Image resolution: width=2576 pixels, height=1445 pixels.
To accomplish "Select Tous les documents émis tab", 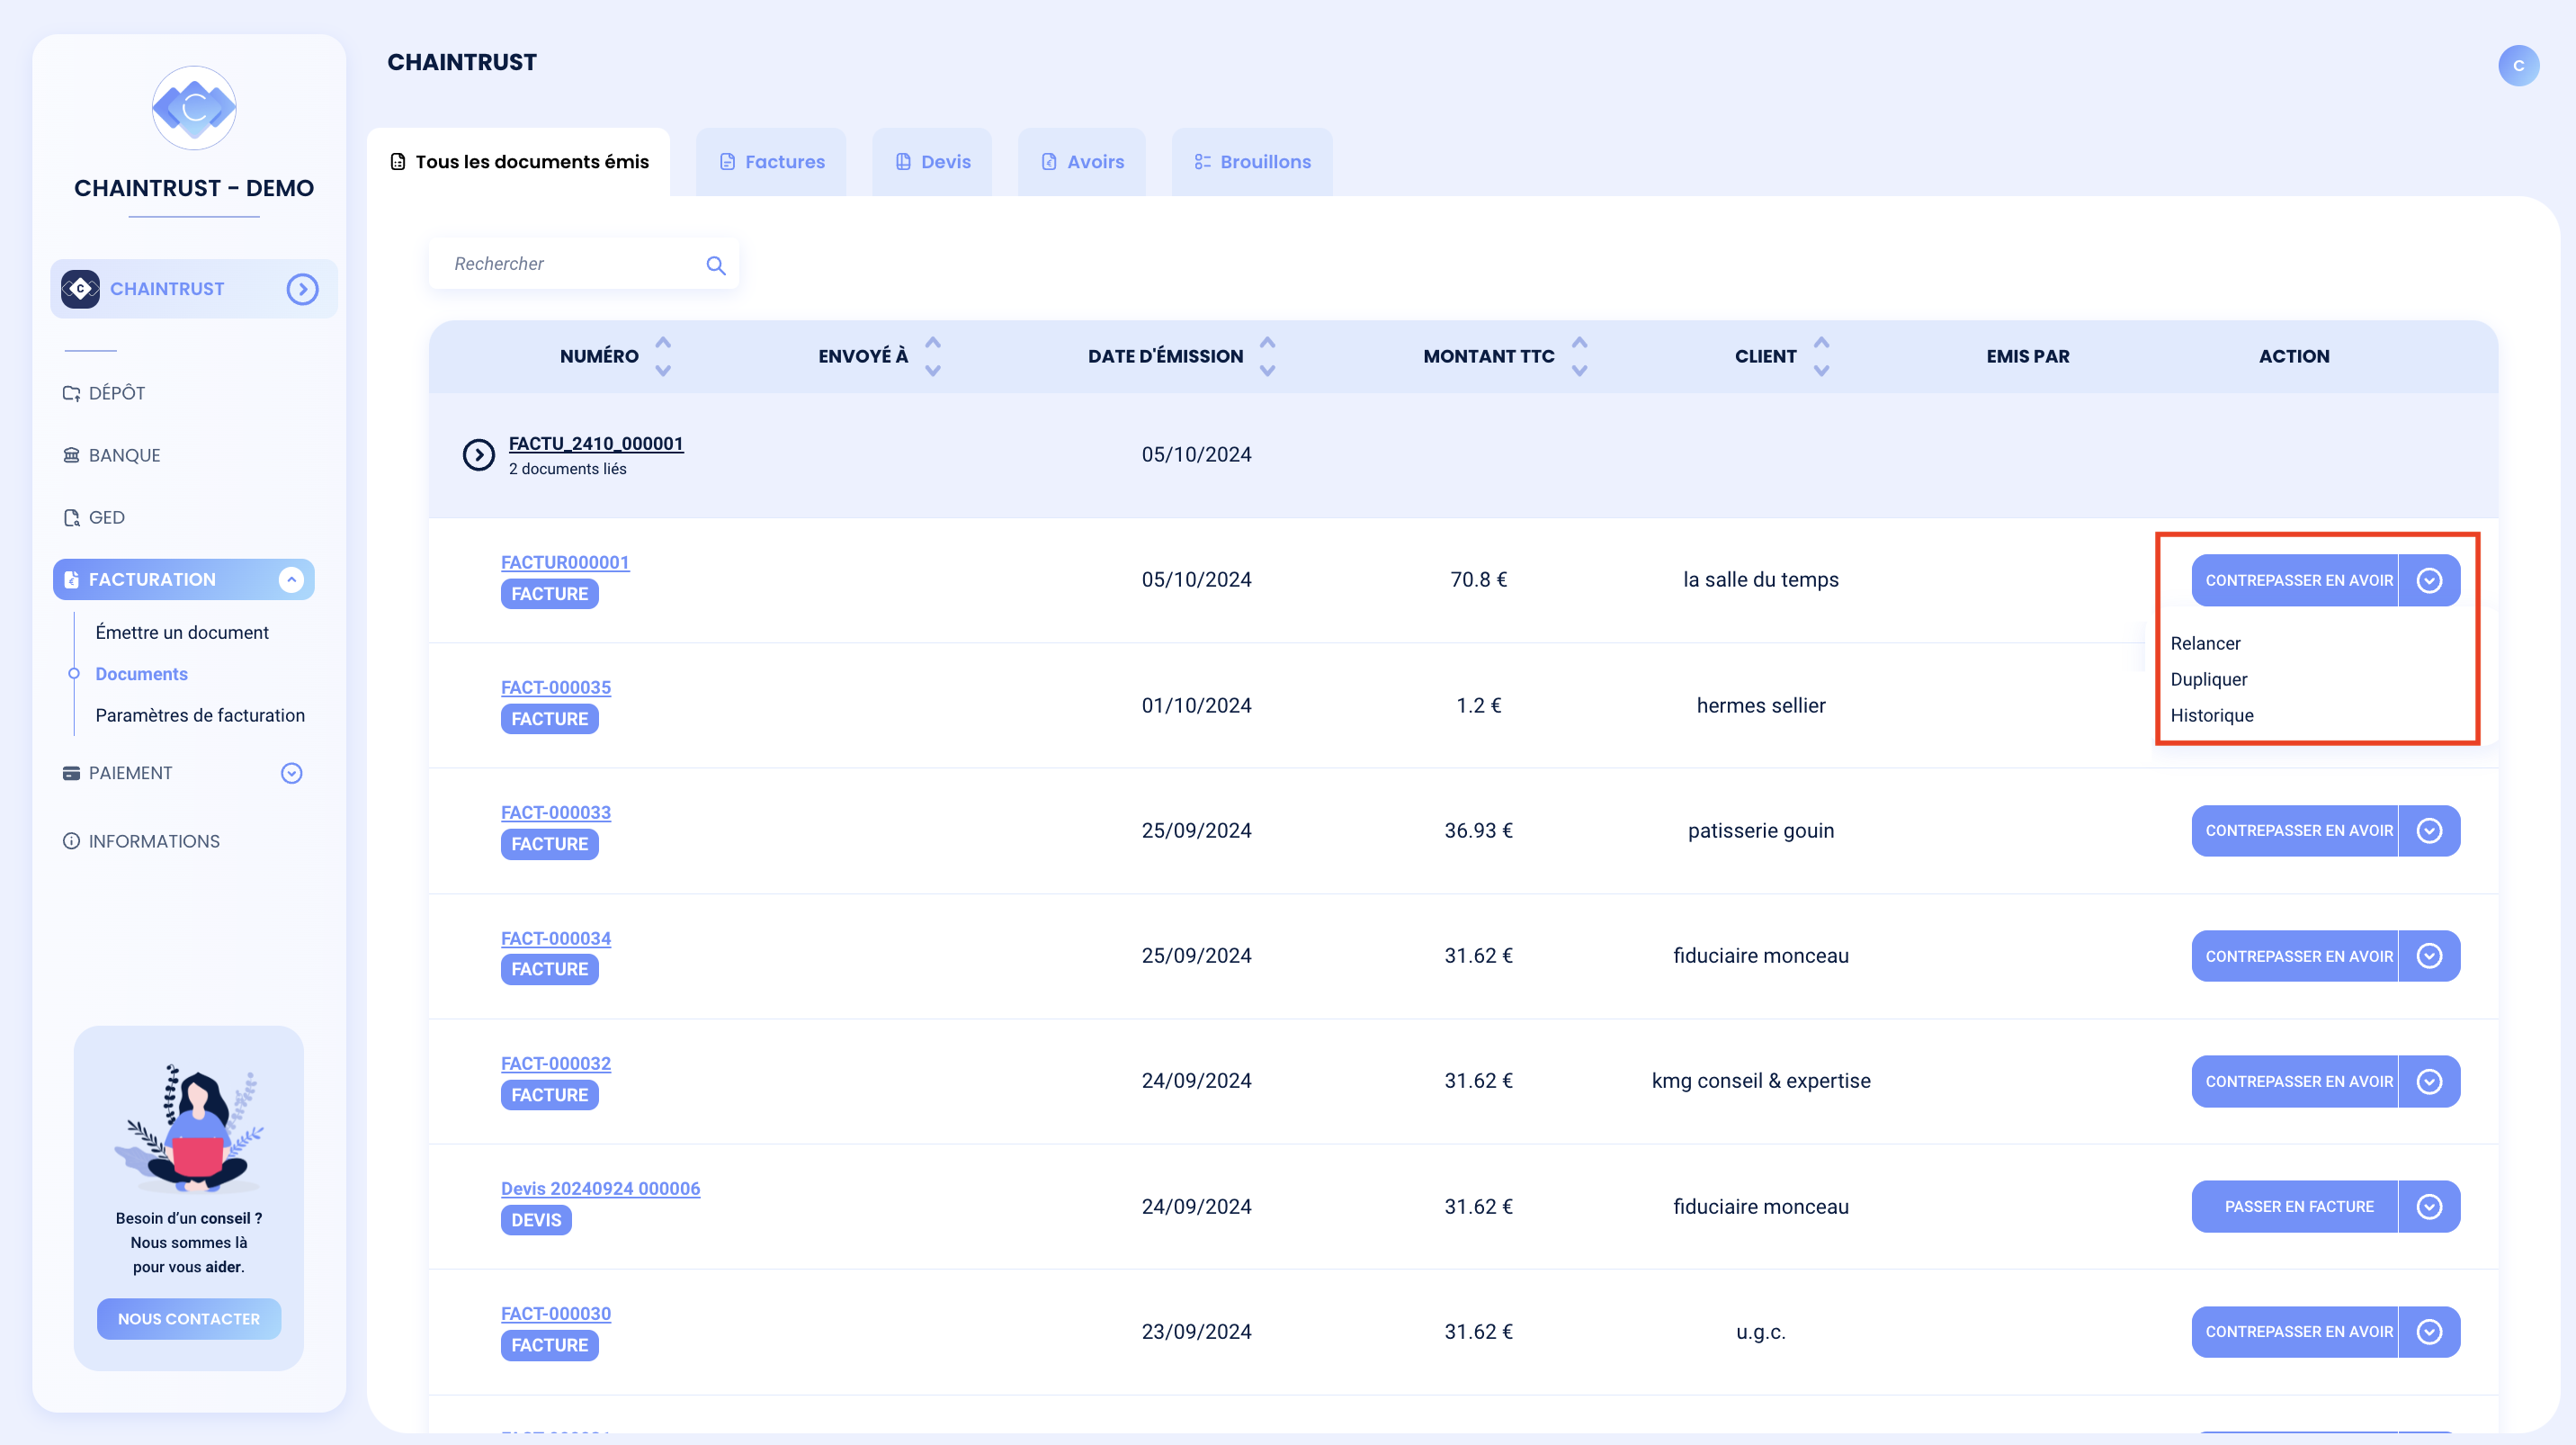I will pyautogui.click(x=518, y=162).
